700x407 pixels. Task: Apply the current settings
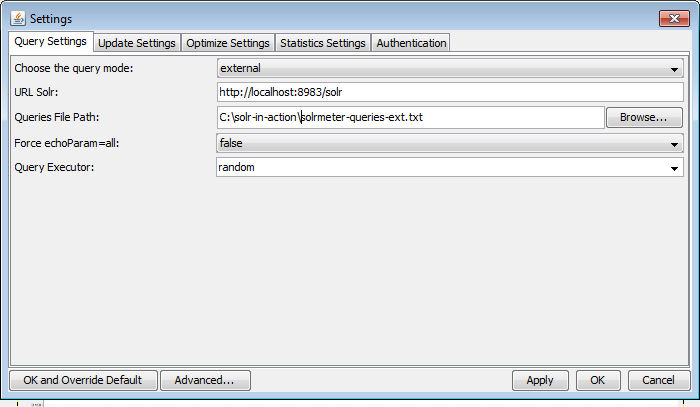point(540,380)
